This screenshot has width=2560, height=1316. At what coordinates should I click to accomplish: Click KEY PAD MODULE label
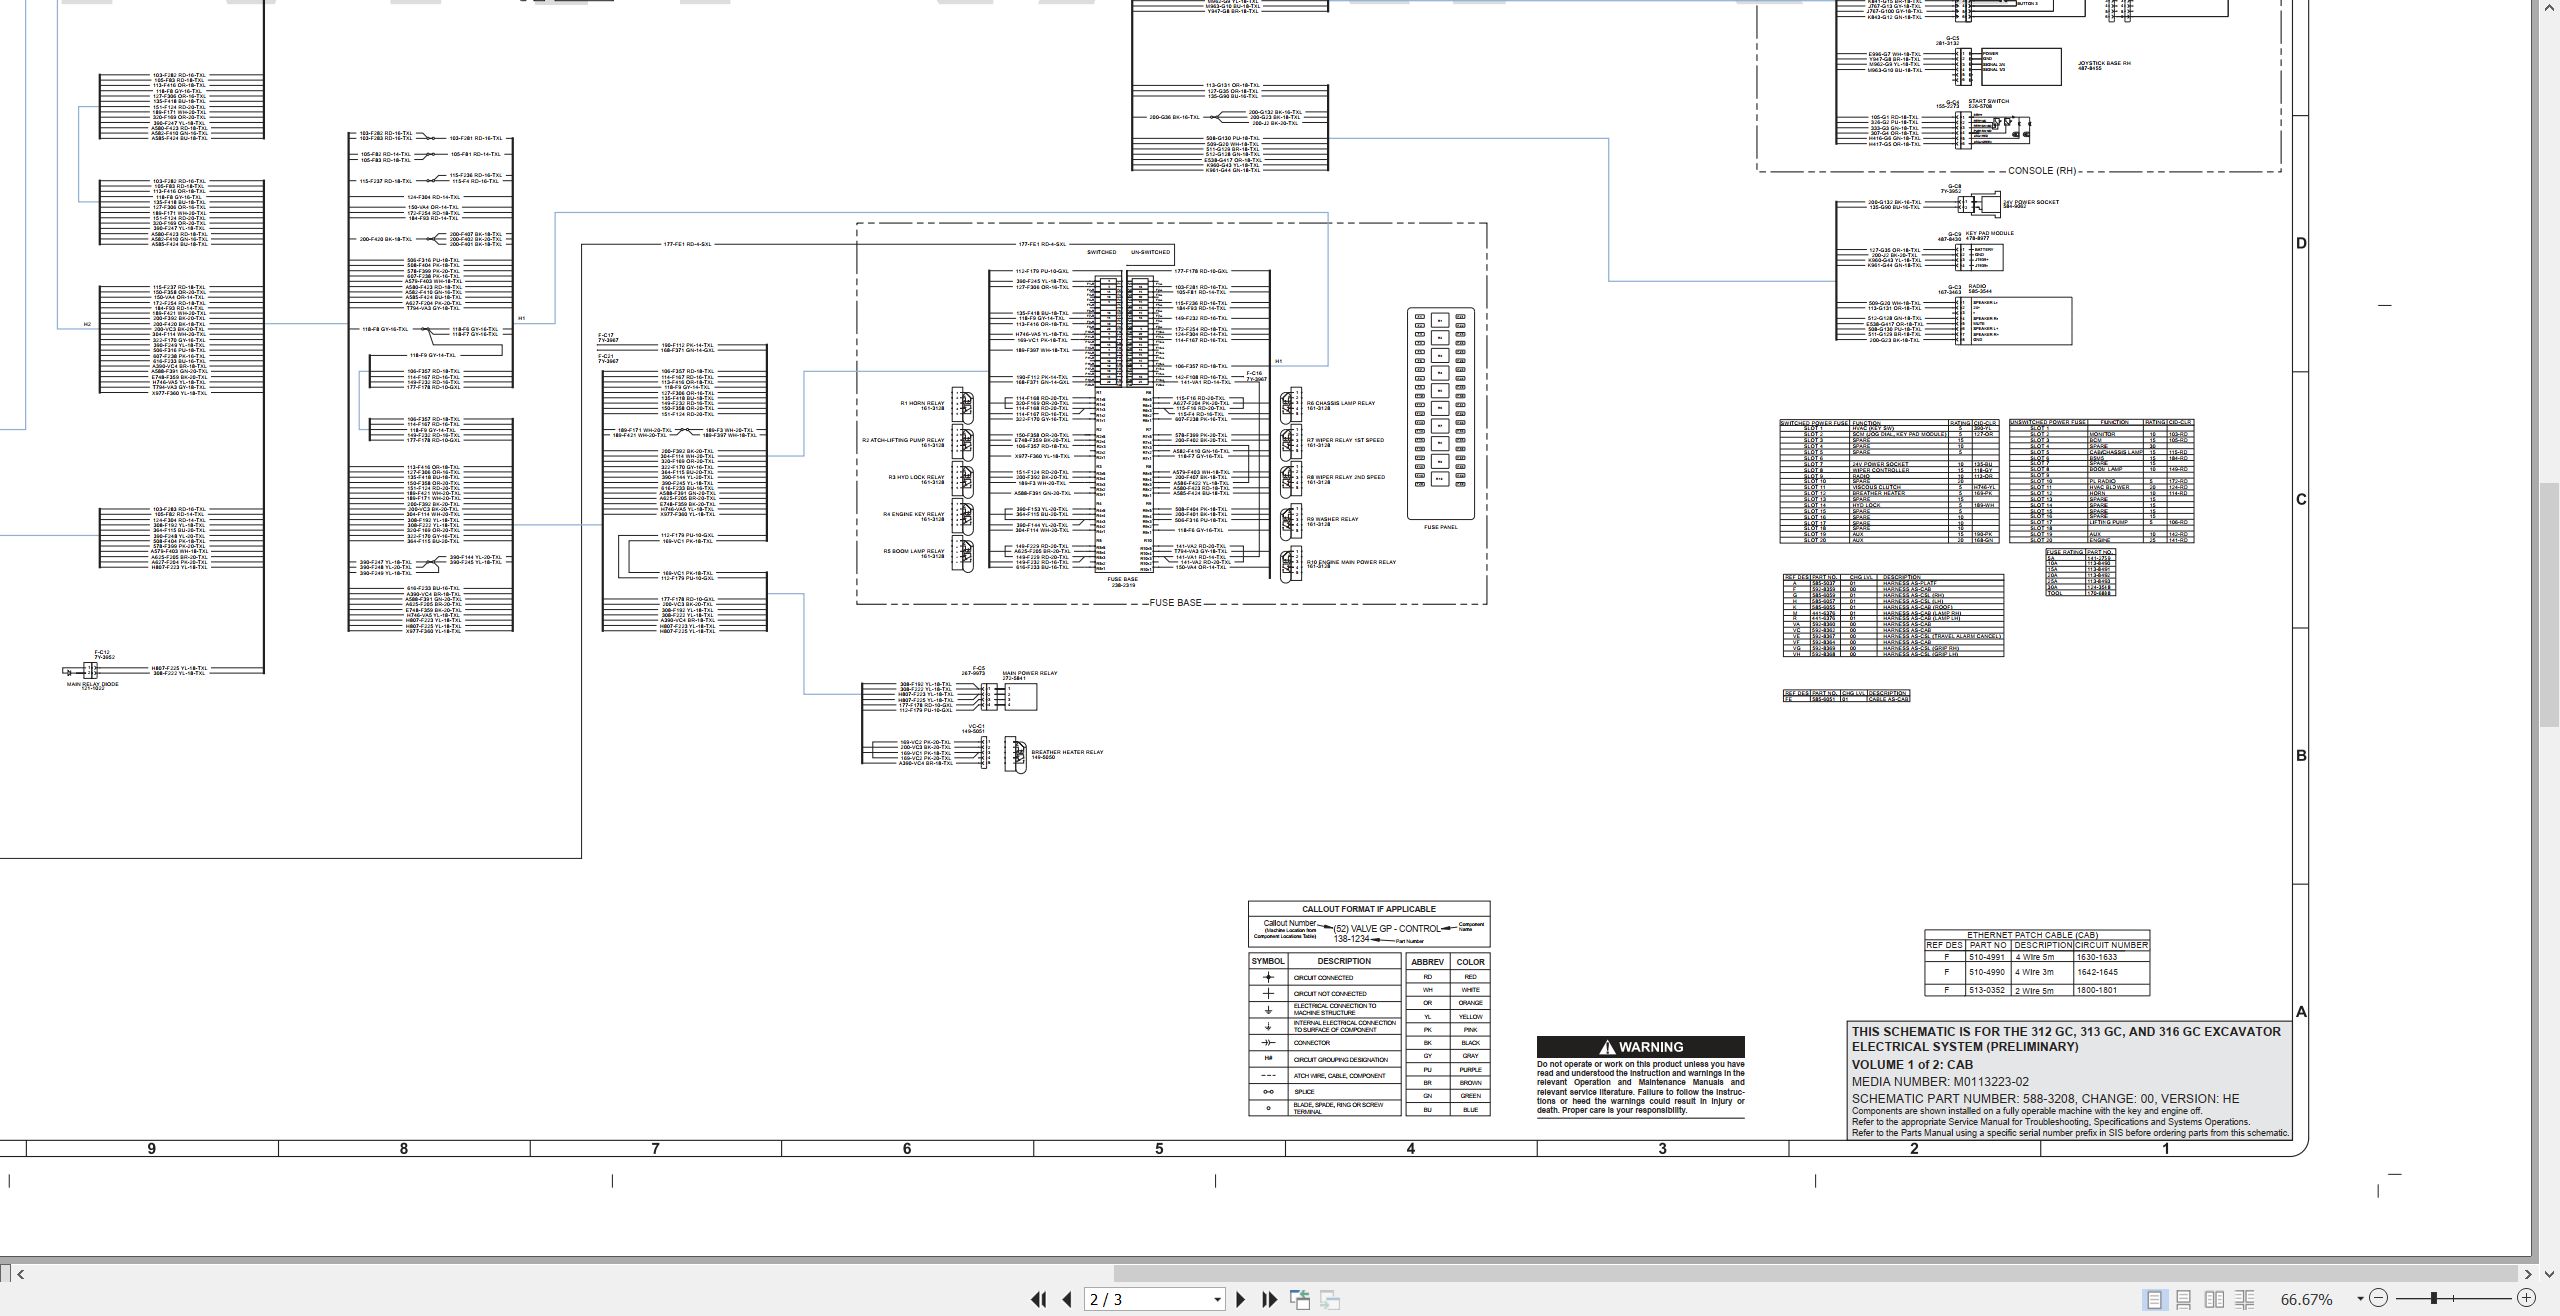(x=1989, y=233)
